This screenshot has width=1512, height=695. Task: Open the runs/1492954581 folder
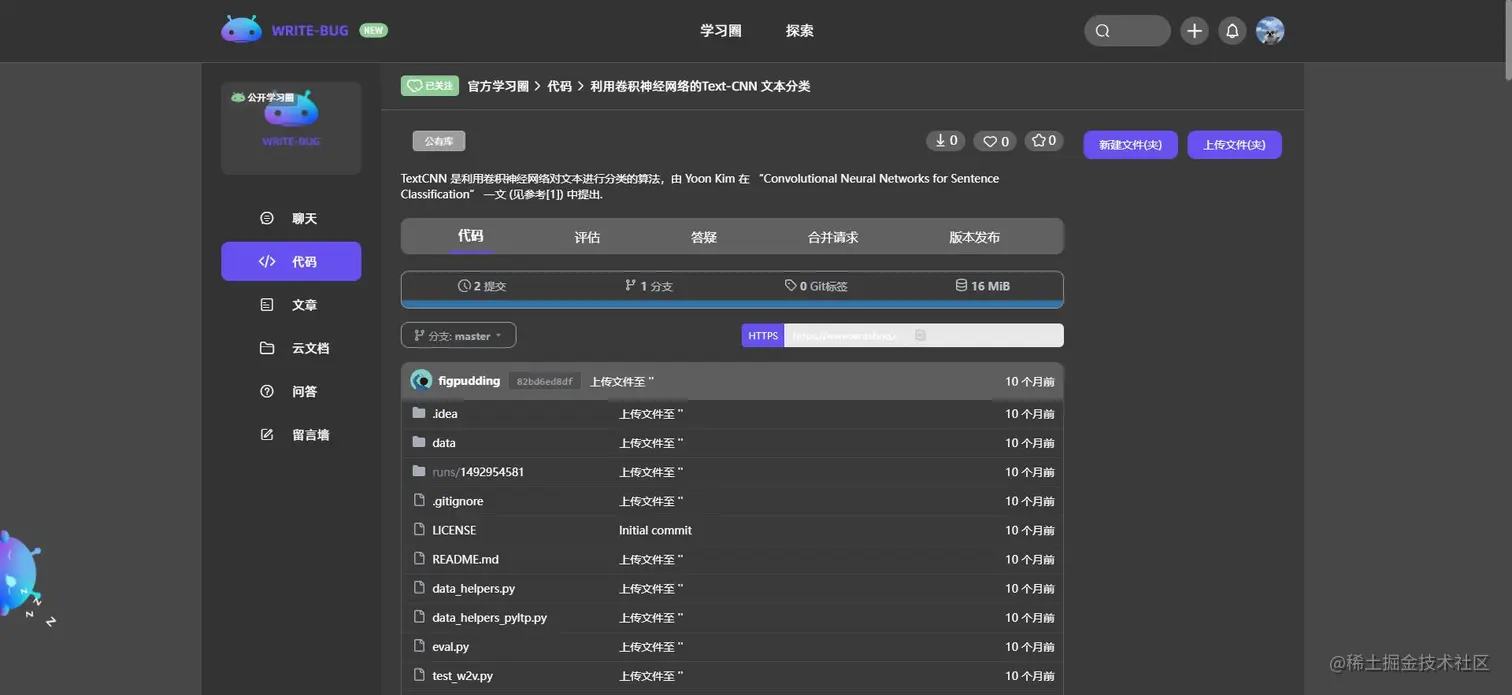[x=478, y=472]
